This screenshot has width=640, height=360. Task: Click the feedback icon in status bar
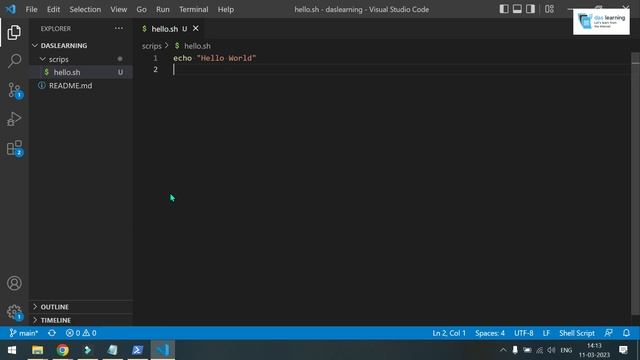point(609,333)
